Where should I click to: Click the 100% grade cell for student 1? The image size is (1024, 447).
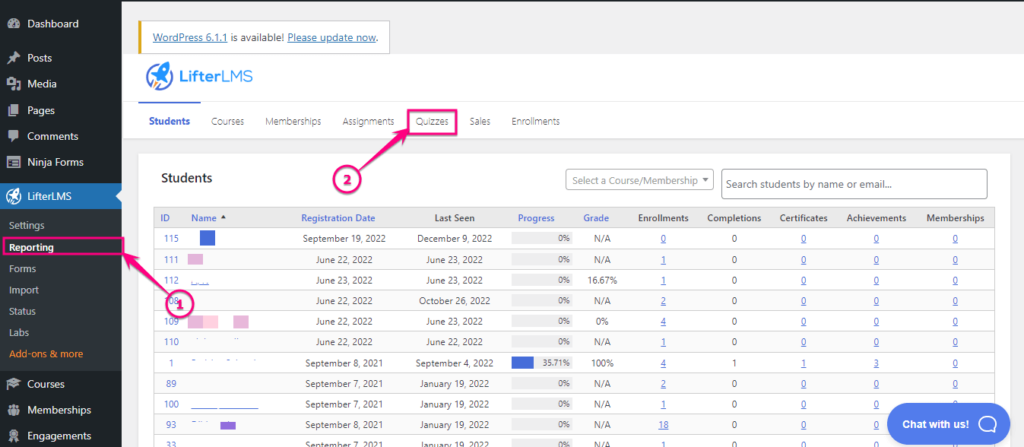(x=601, y=363)
